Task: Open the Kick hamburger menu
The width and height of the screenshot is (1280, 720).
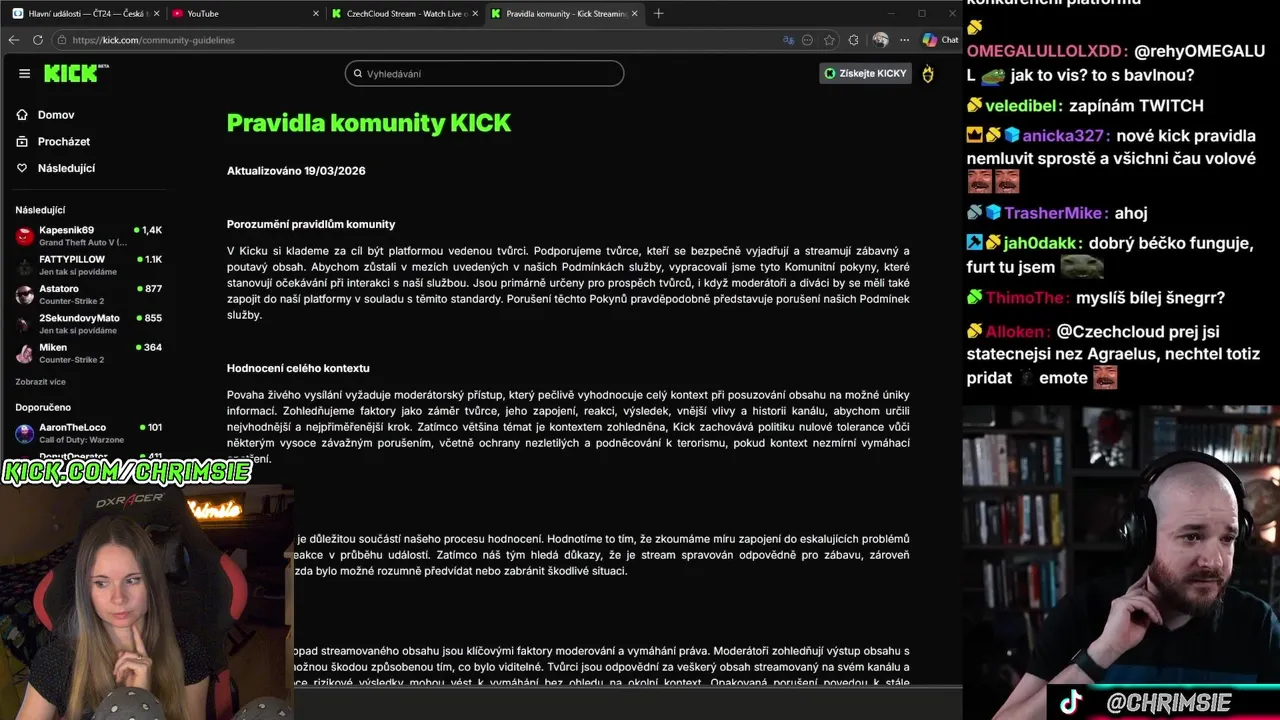Action: tap(24, 73)
